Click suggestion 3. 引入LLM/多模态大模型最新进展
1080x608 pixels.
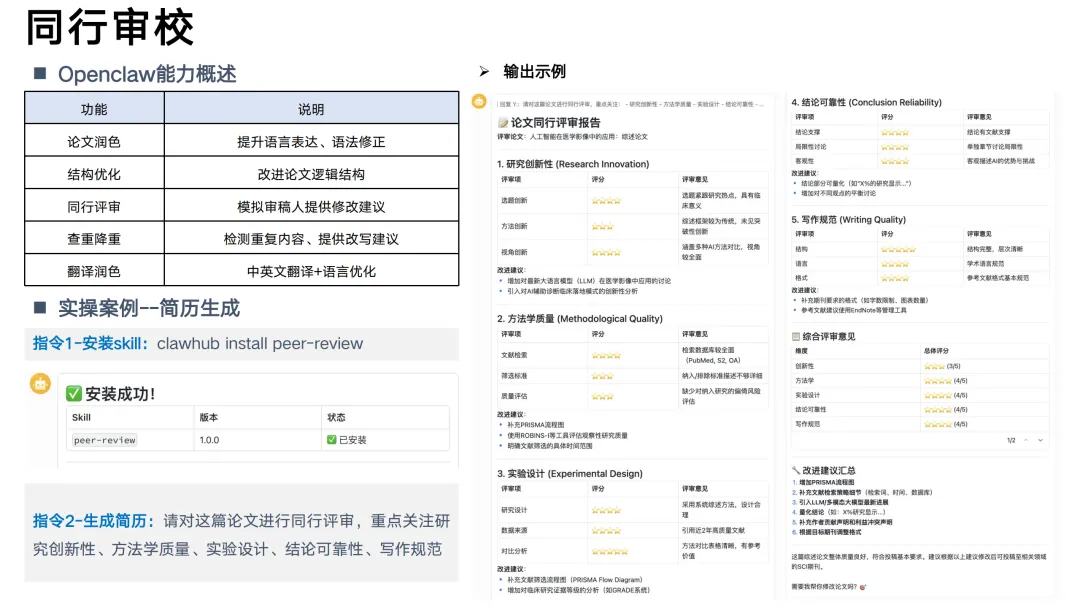[x=840, y=503]
